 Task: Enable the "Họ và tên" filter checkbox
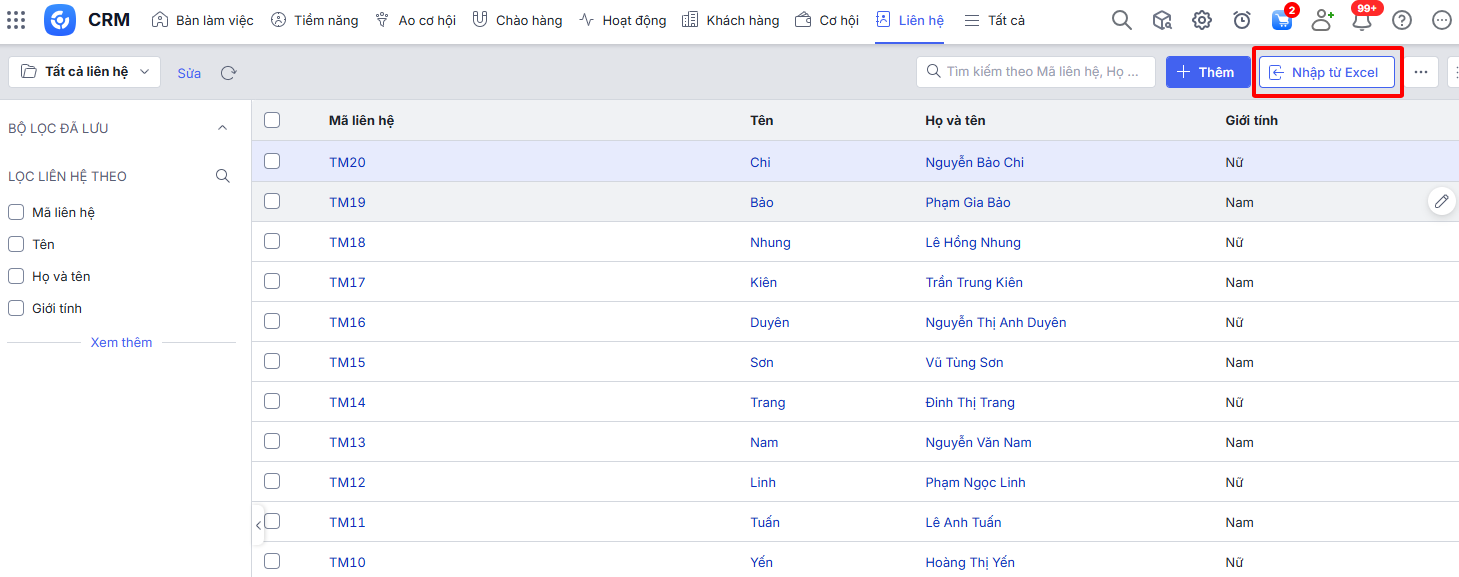16,276
